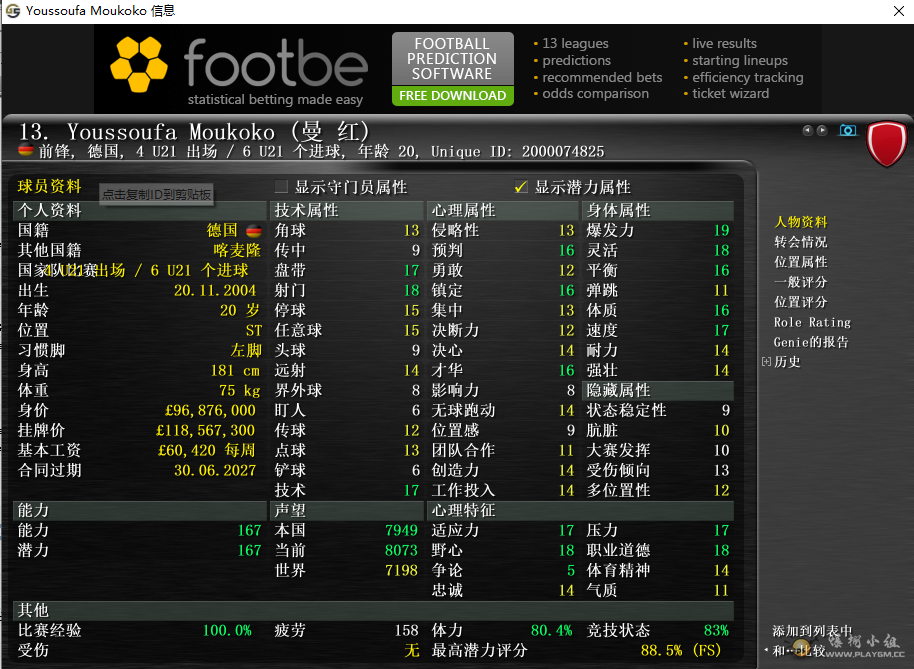This screenshot has height=669, width=914.
Task: Enable 显示守门员属性 checkbox
Action: (x=281, y=187)
